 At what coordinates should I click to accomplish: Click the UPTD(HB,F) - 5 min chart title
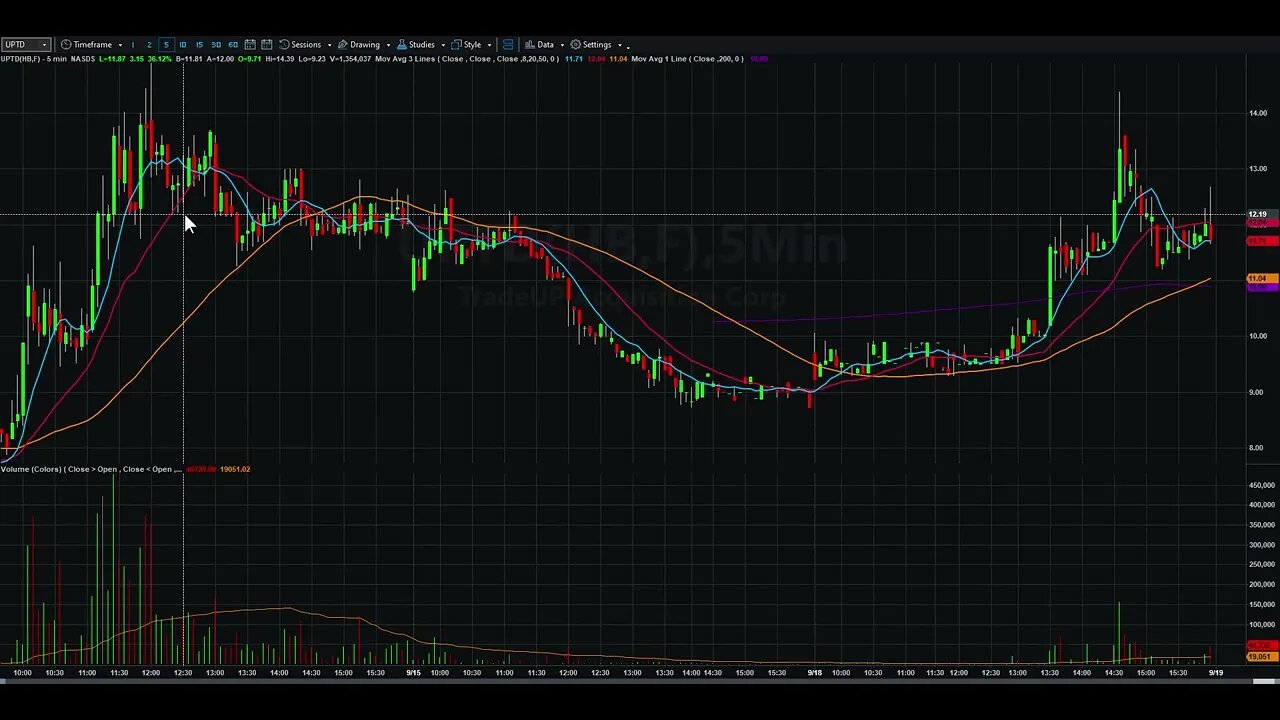click(33, 59)
